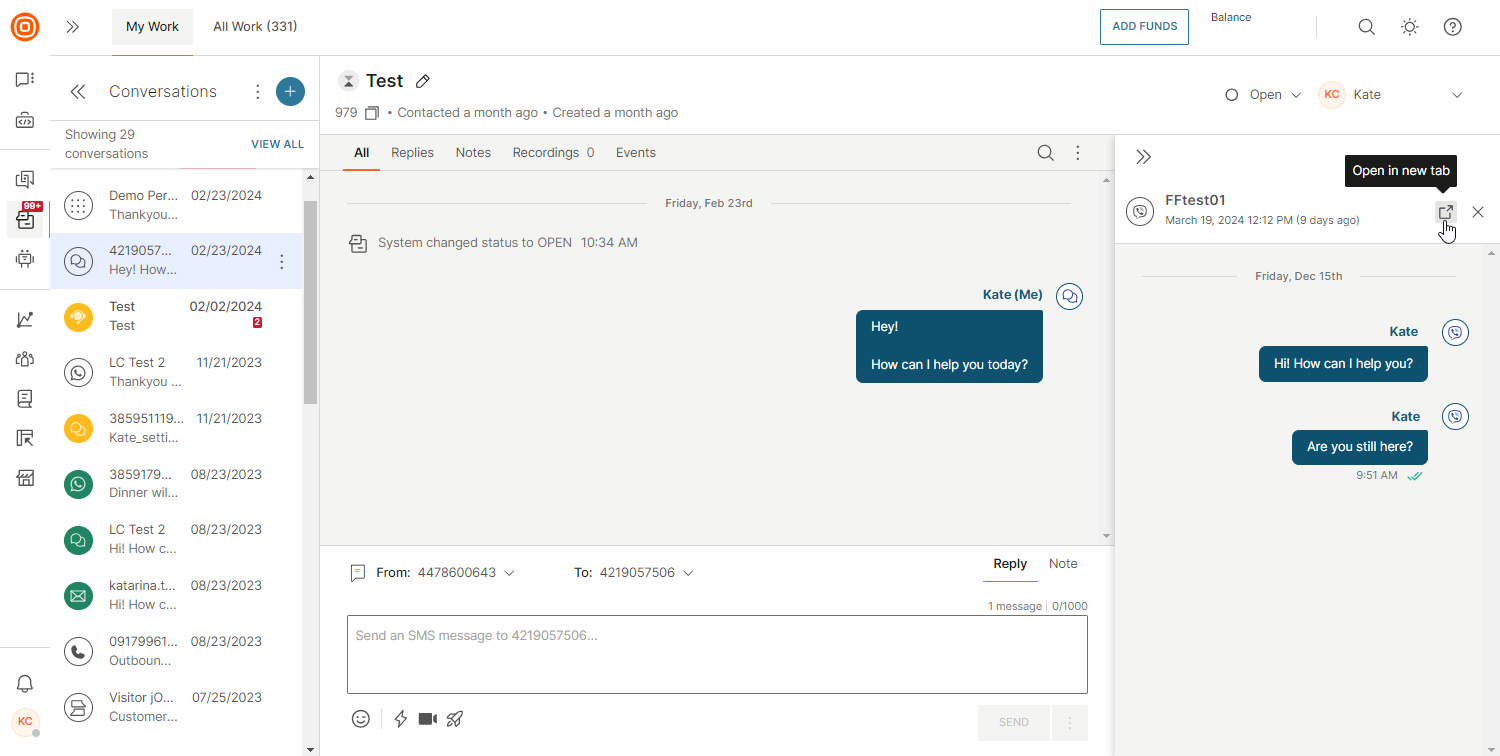Click the rocket icon in composer
The height and width of the screenshot is (756, 1500).
tap(455, 719)
